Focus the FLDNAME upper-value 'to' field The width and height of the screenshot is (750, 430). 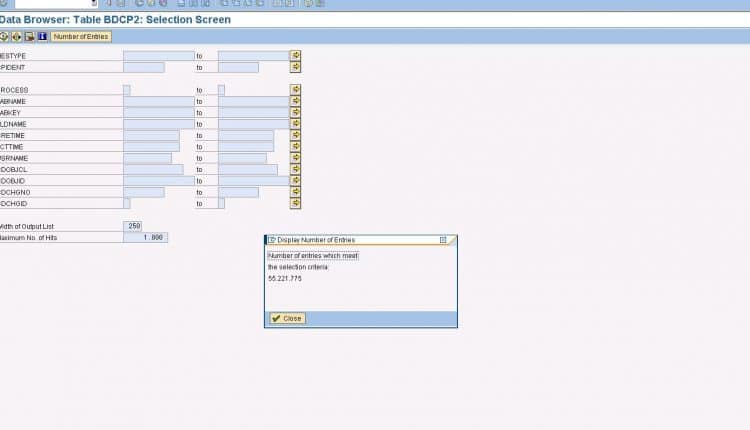[x=254, y=124]
